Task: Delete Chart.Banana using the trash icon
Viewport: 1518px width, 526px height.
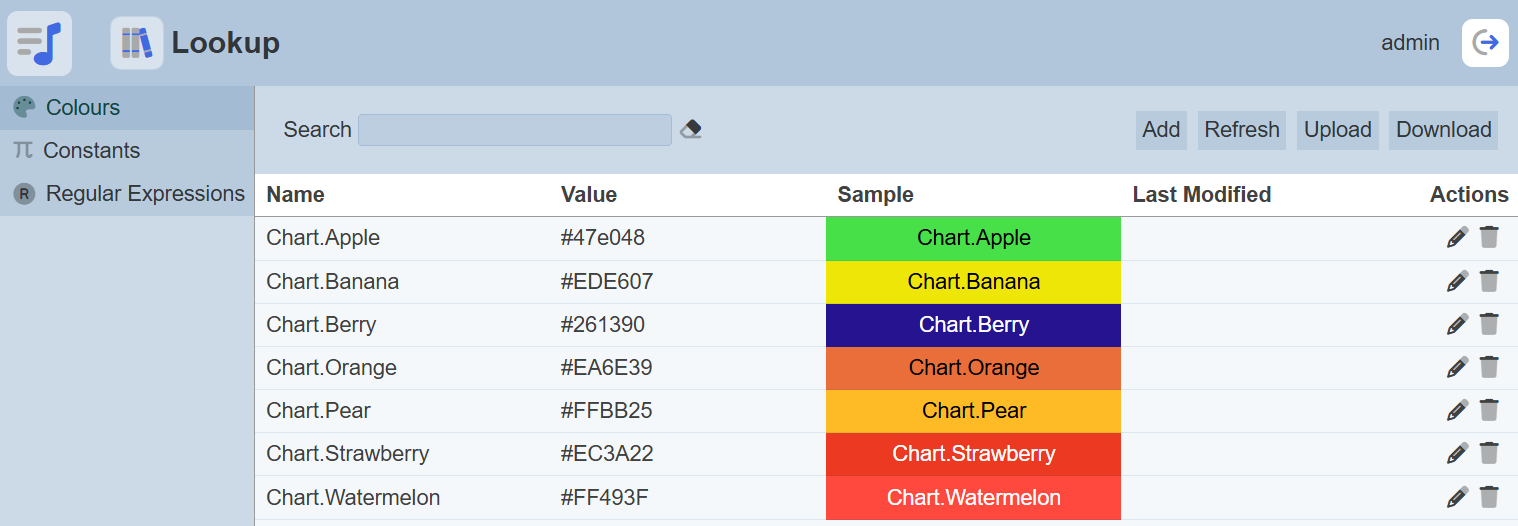Action: 1489,281
